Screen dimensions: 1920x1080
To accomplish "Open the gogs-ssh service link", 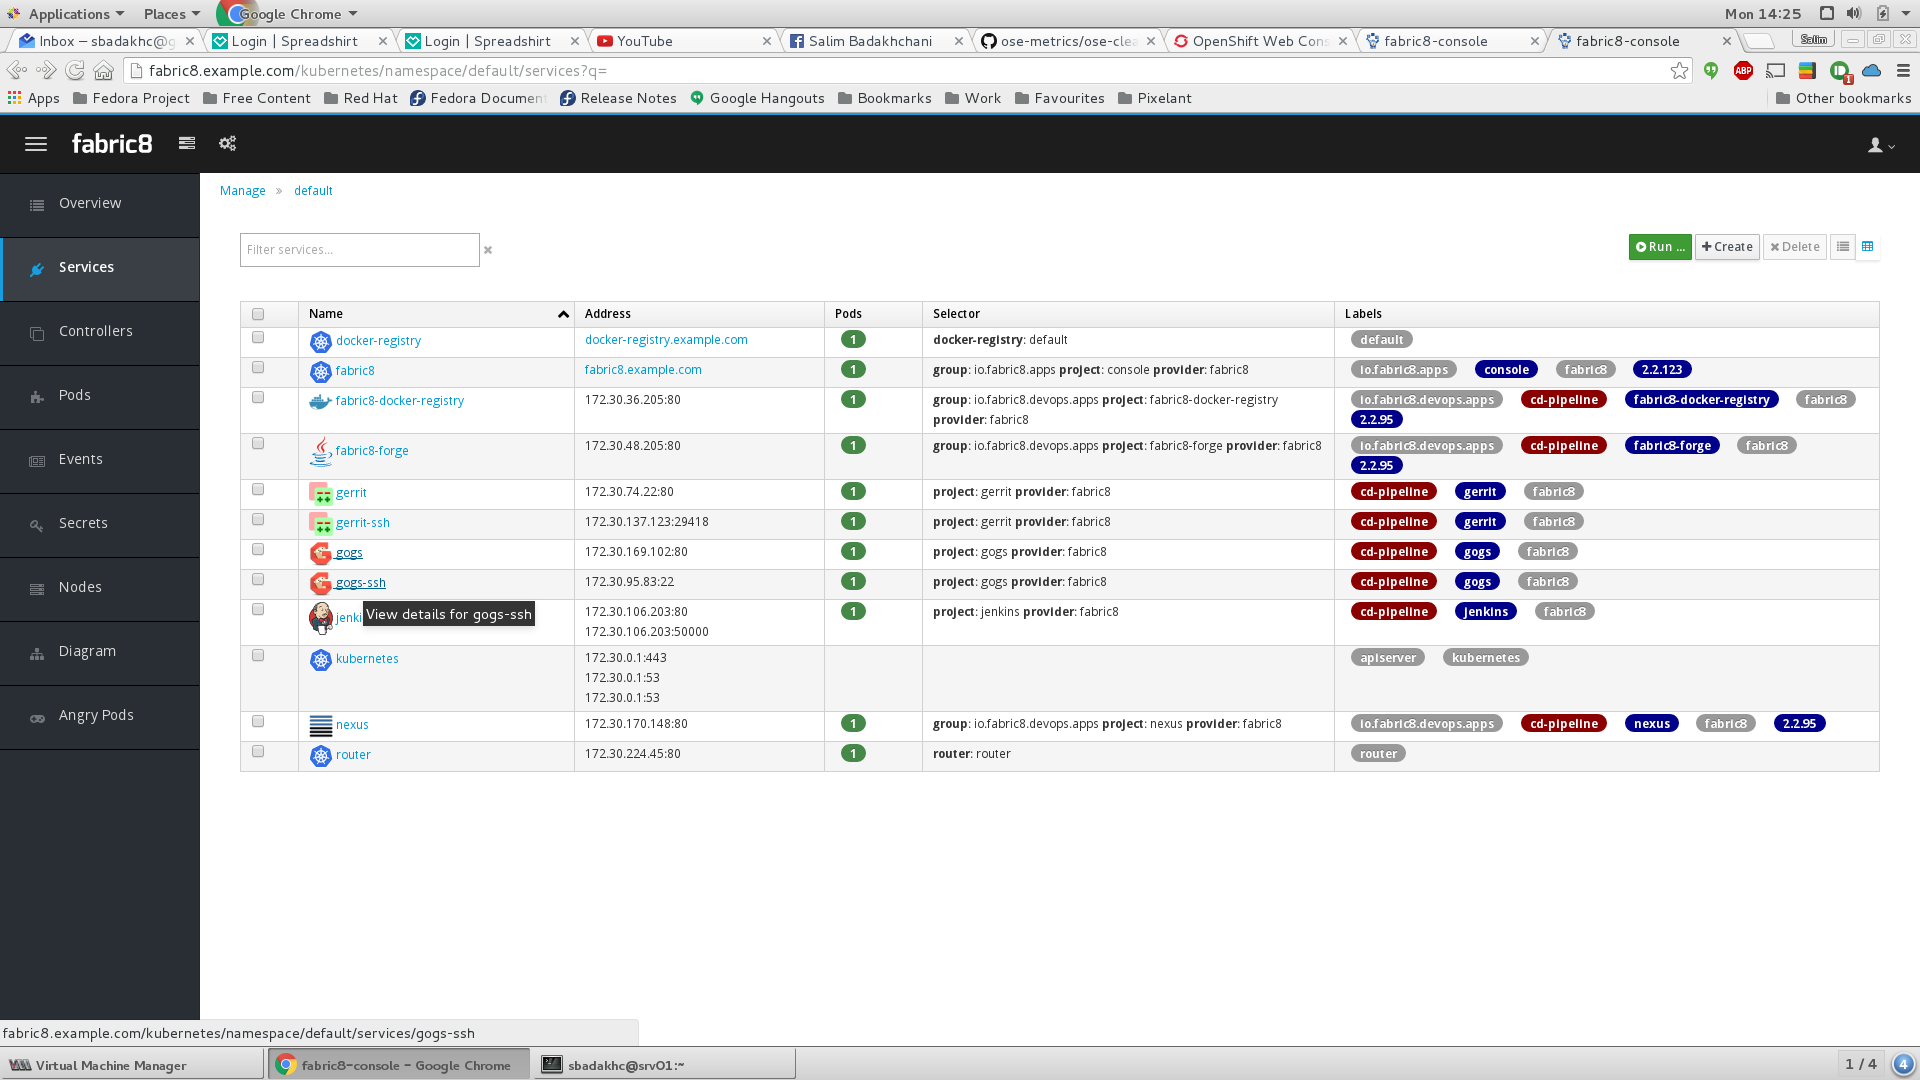I will coord(360,583).
